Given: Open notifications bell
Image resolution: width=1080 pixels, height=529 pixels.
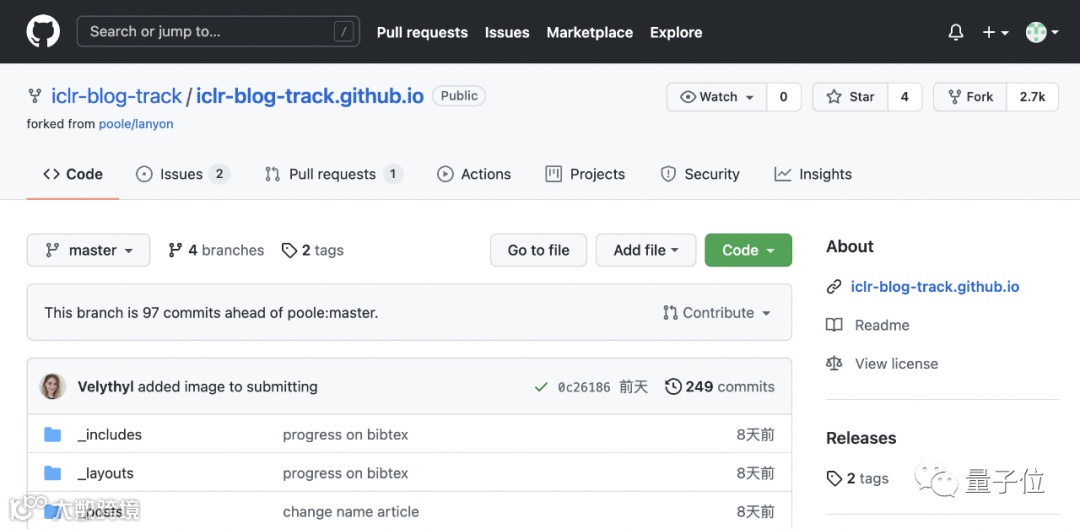Looking at the screenshot, I should tap(955, 32).
